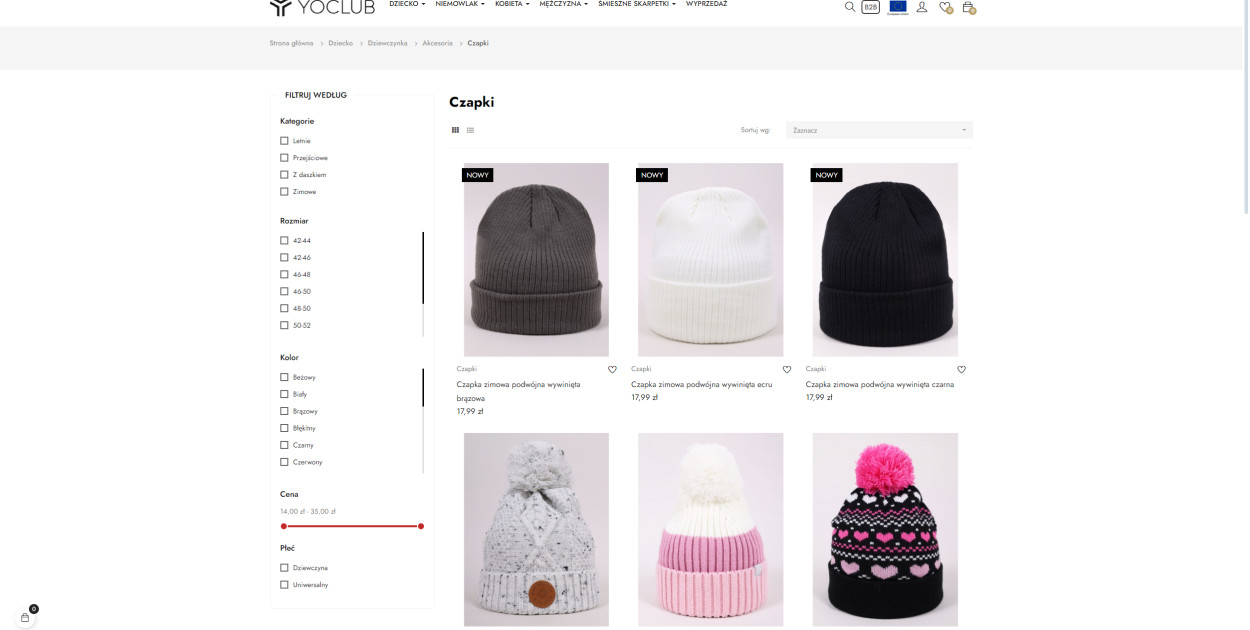
Task: Open the gray brown beanie product image
Action: (x=536, y=260)
